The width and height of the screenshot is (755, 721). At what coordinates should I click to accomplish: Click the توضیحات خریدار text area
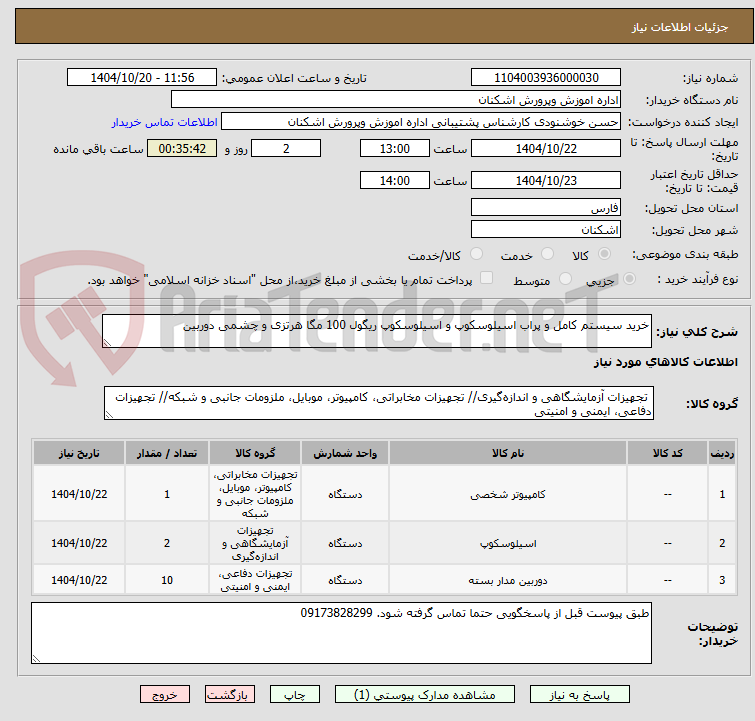tap(341, 633)
